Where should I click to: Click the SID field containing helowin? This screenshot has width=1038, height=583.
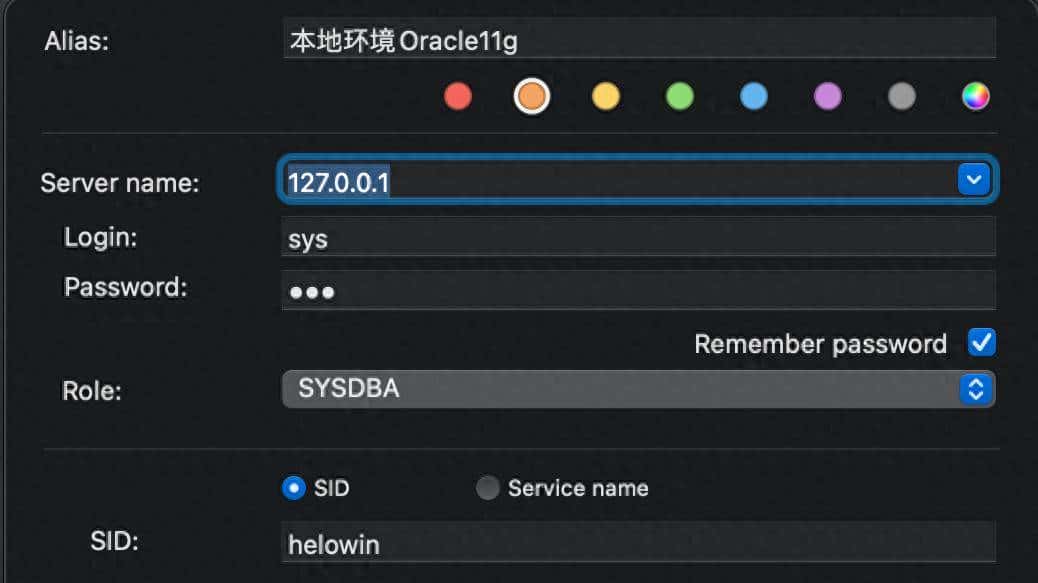click(x=640, y=543)
